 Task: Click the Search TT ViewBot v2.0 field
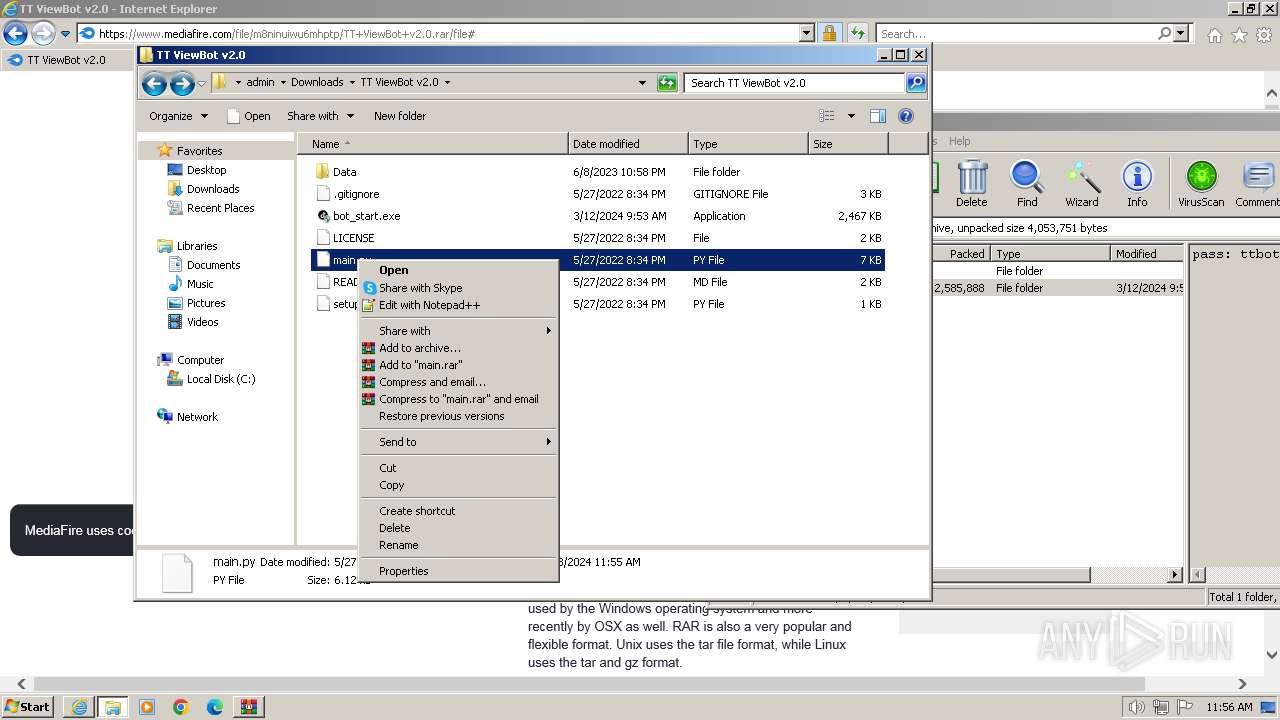click(x=795, y=83)
